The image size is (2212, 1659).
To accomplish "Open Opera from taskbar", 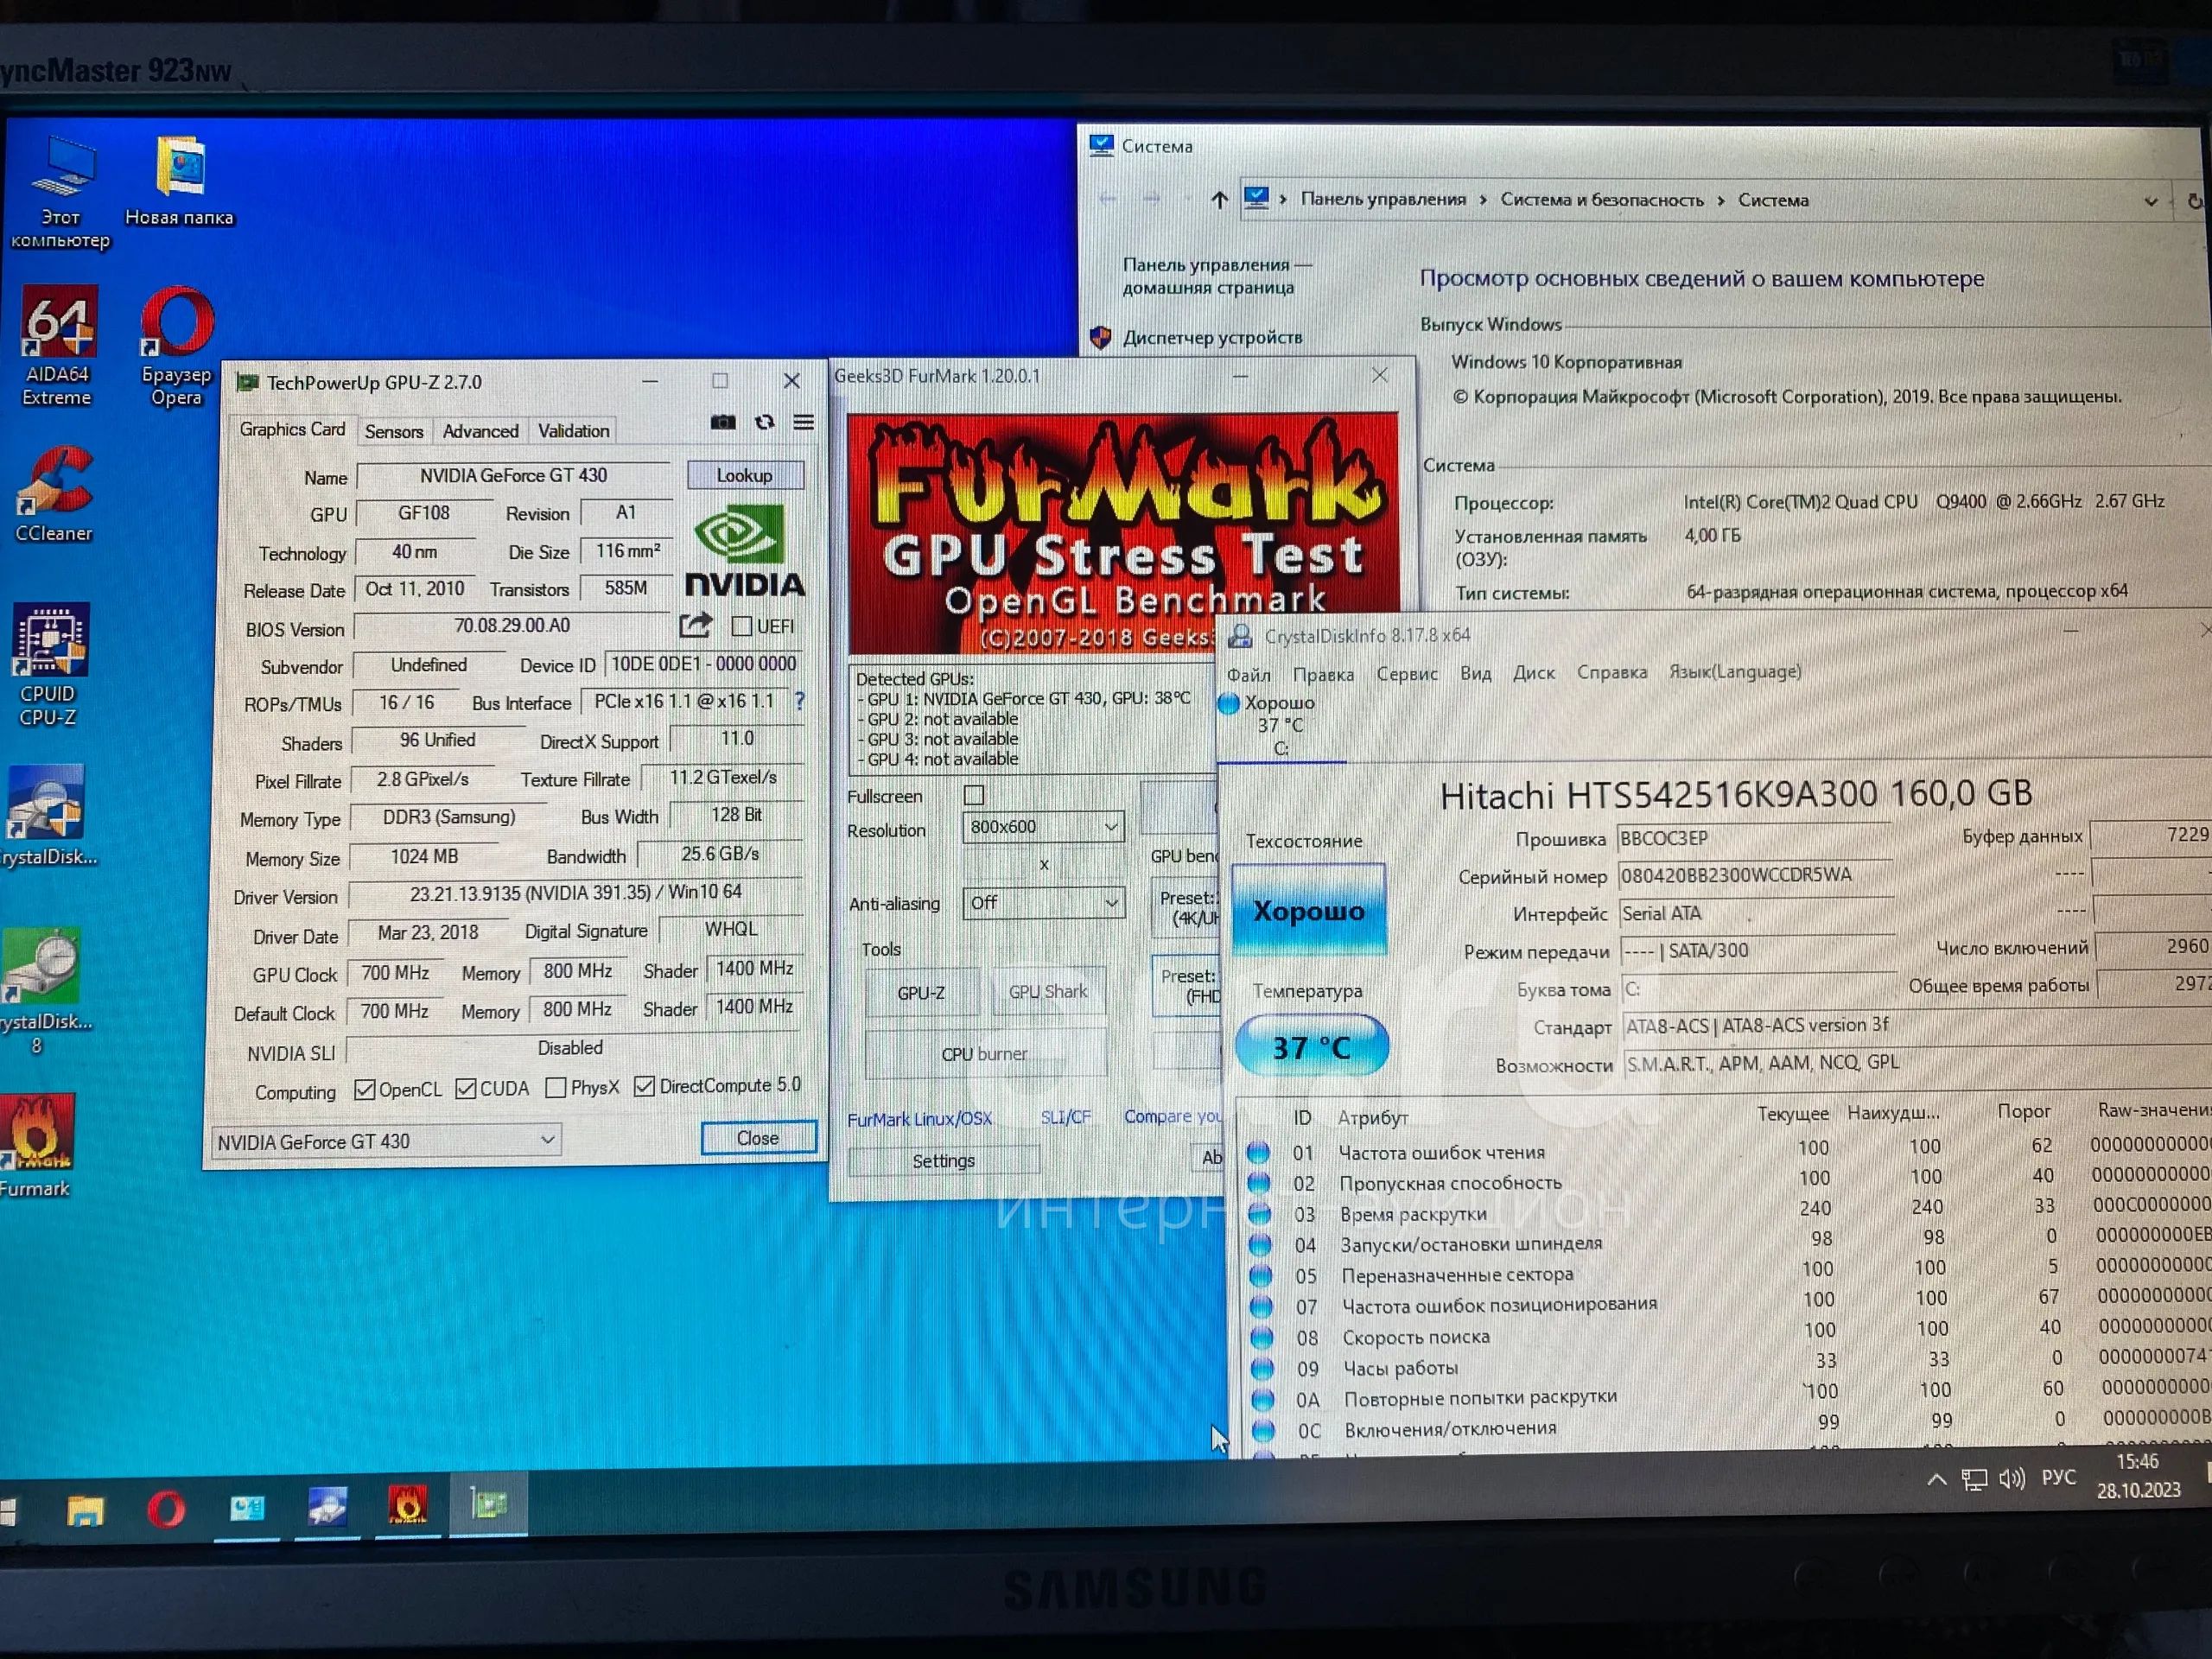I will click(x=166, y=1509).
